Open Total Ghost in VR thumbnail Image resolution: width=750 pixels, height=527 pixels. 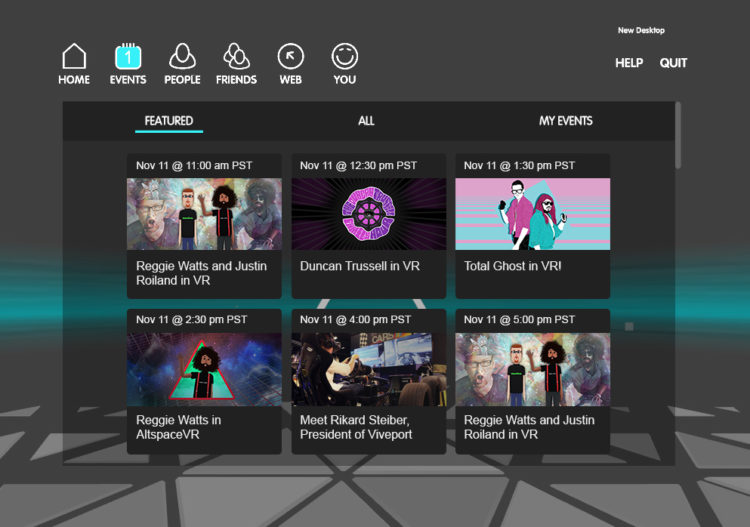click(x=532, y=214)
